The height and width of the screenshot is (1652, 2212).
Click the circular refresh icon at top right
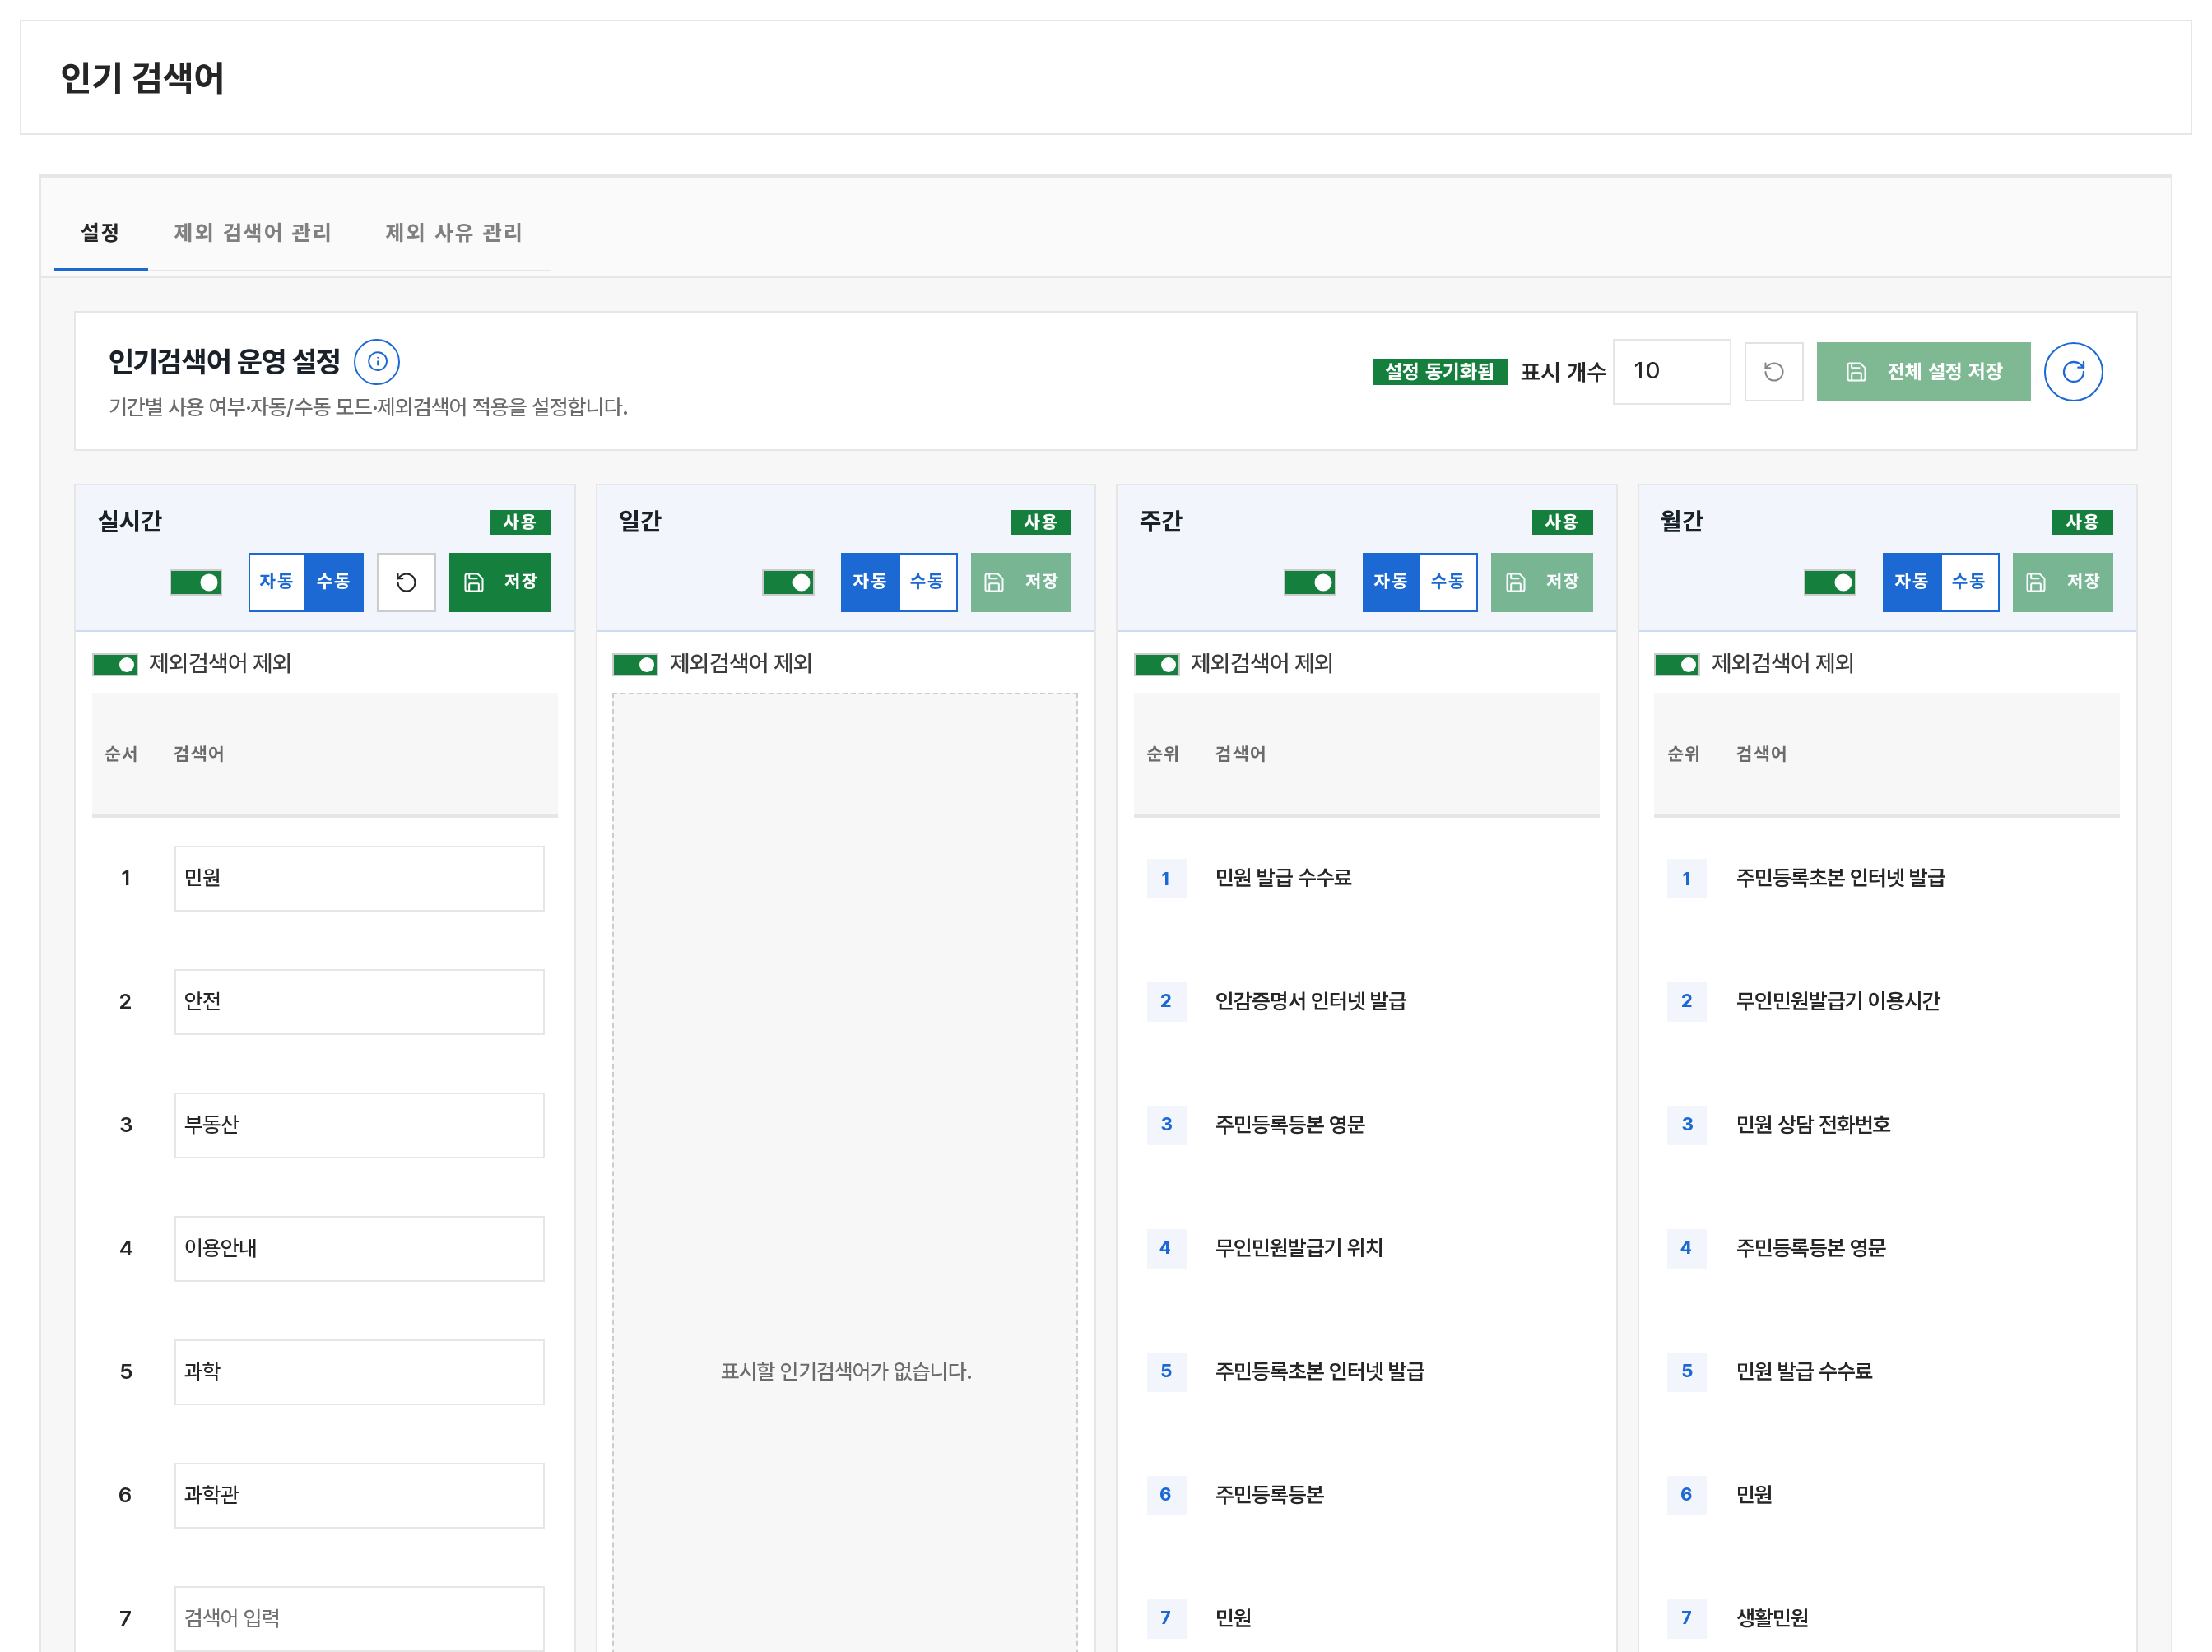coord(2073,372)
